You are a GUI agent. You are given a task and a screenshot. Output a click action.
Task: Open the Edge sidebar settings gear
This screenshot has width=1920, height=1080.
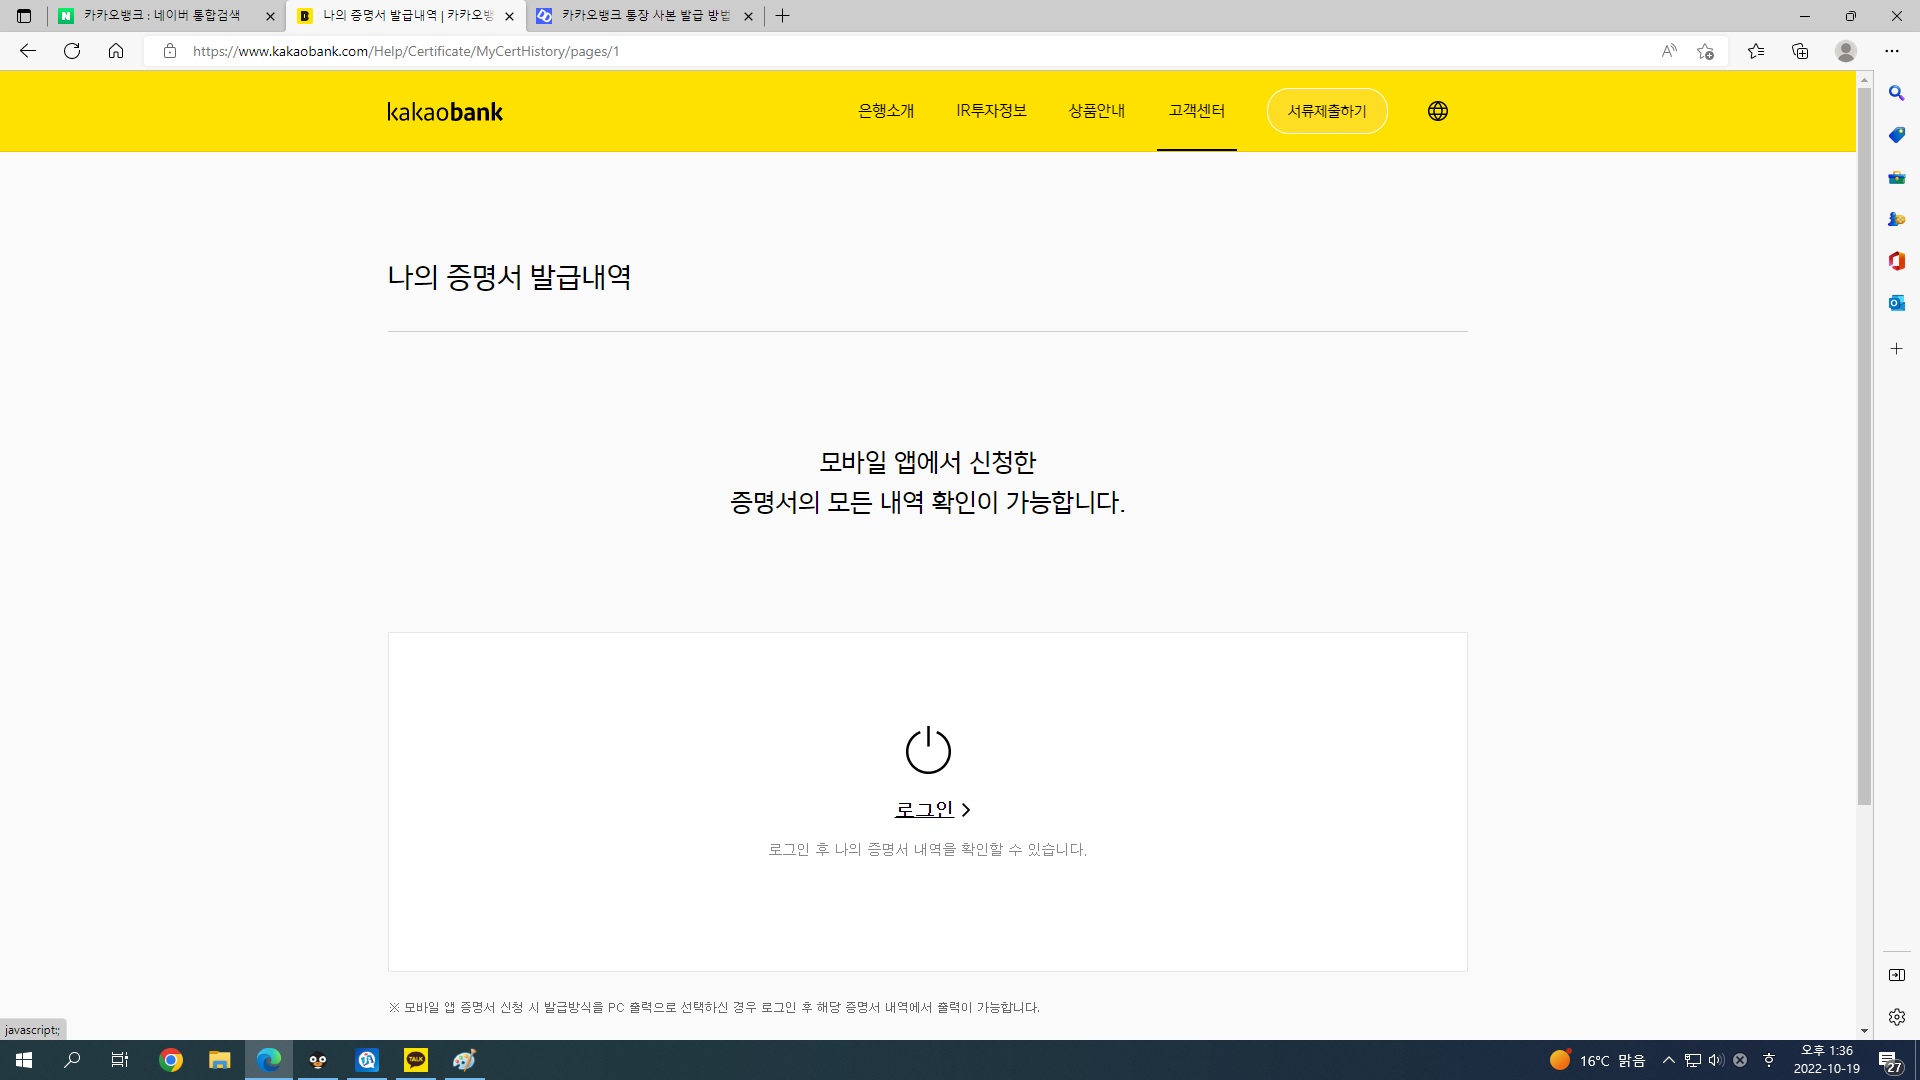pos(1896,1017)
